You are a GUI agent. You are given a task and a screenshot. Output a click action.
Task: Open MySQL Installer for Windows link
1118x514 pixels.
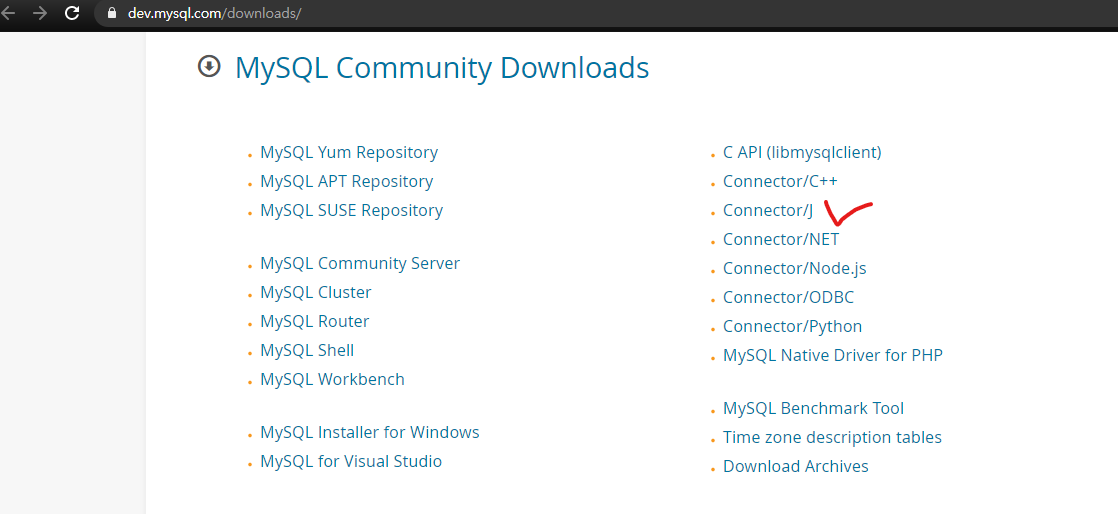point(369,433)
